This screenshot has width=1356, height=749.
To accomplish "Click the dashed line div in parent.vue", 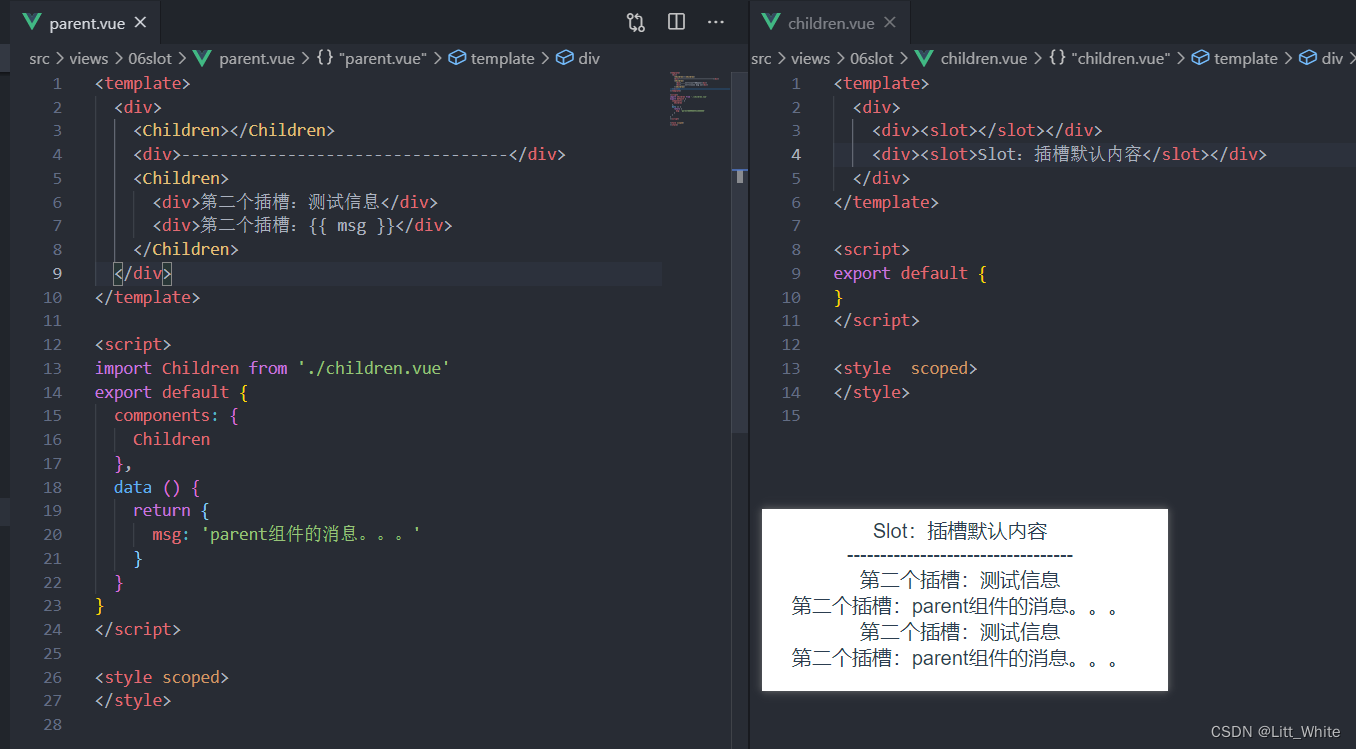I will tap(350, 154).
